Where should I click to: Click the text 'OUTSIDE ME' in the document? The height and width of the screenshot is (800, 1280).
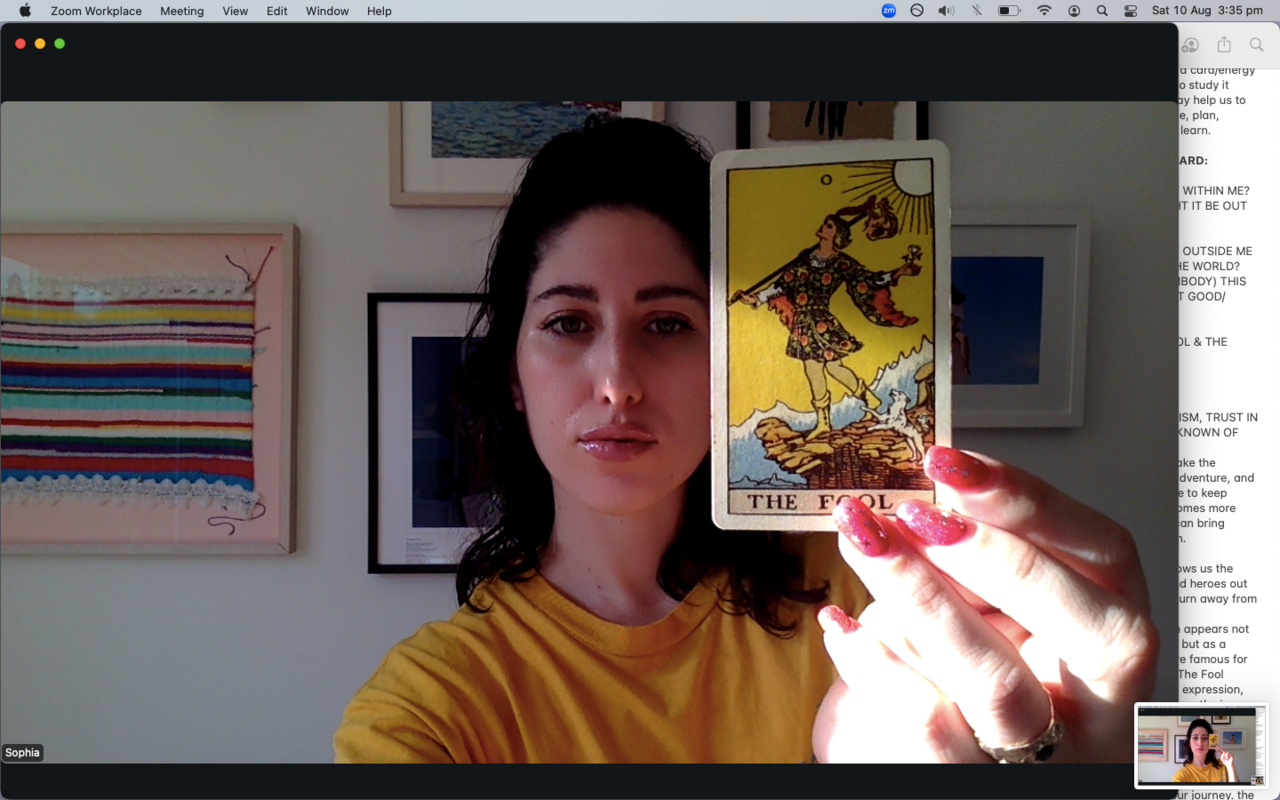pyautogui.click(x=1217, y=251)
